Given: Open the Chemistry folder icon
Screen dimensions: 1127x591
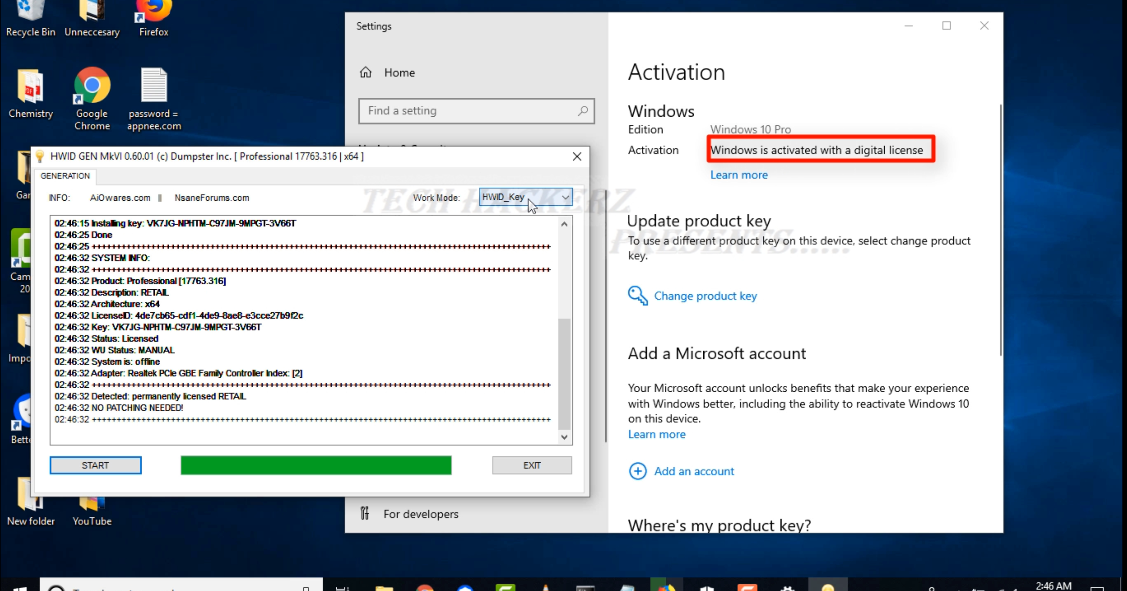Looking at the screenshot, I should (30, 94).
